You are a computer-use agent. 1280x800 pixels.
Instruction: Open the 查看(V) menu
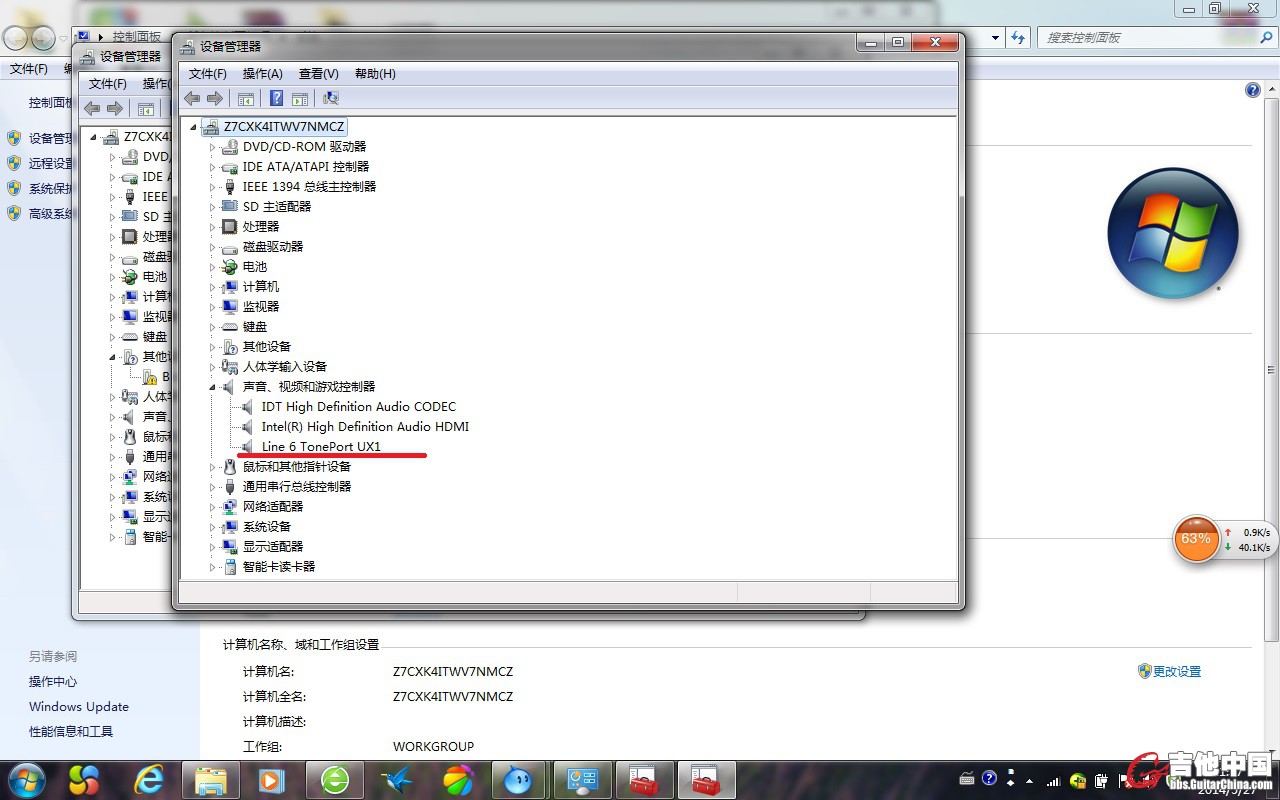click(x=318, y=74)
